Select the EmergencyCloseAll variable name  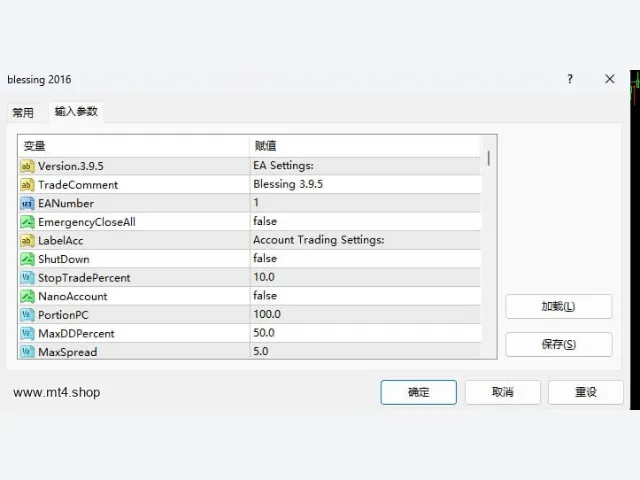pos(87,222)
